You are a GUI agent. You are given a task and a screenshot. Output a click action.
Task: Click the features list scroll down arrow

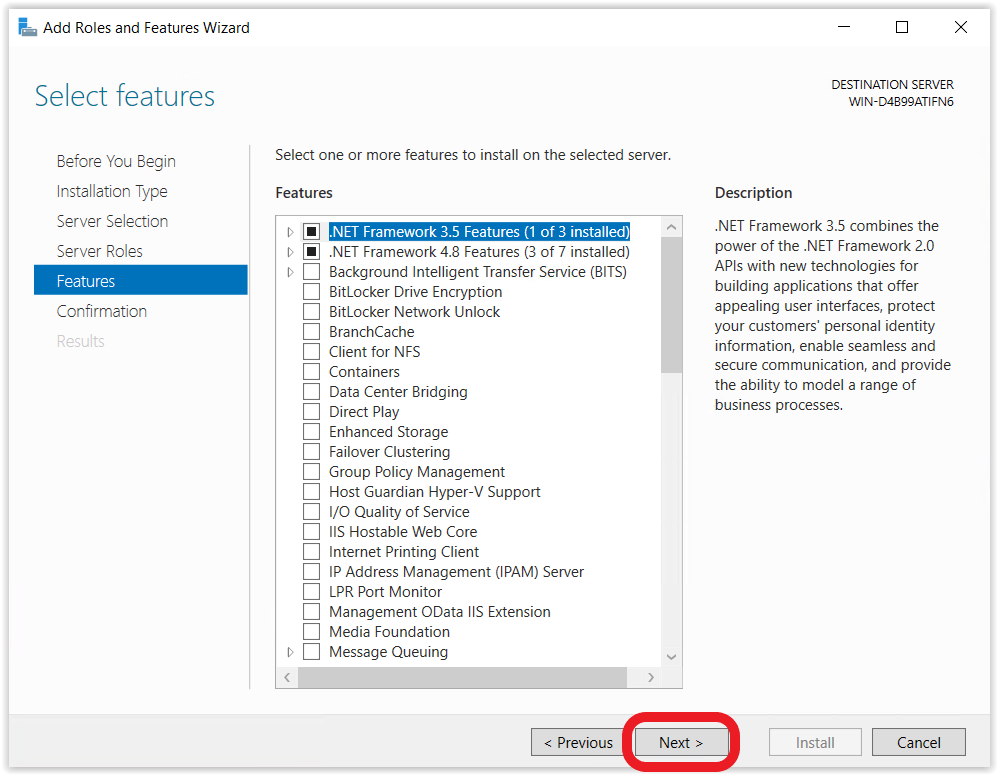(x=671, y=657)
